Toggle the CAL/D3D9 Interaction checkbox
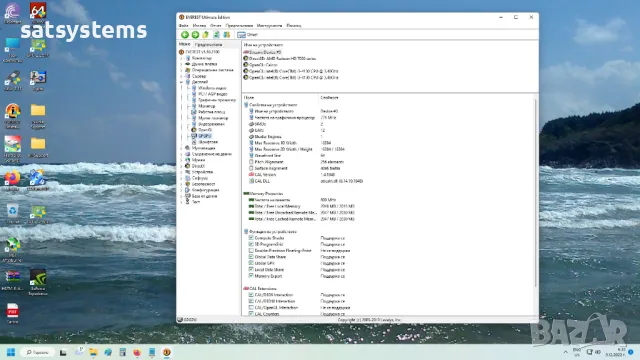 tap(251, 295)
